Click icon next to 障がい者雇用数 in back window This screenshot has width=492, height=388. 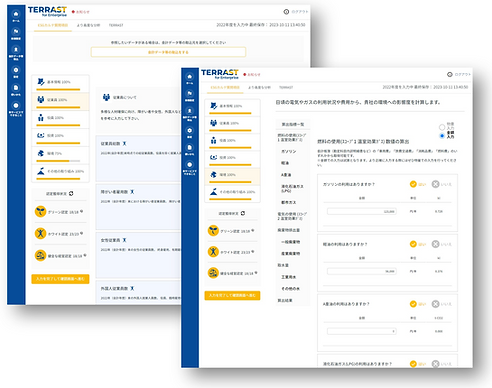(x=132, y=192)
